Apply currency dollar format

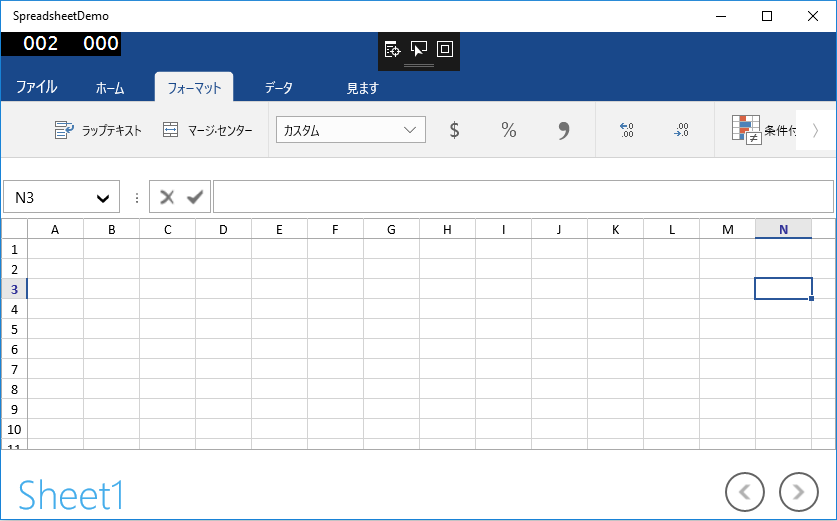tap(454, 130)
